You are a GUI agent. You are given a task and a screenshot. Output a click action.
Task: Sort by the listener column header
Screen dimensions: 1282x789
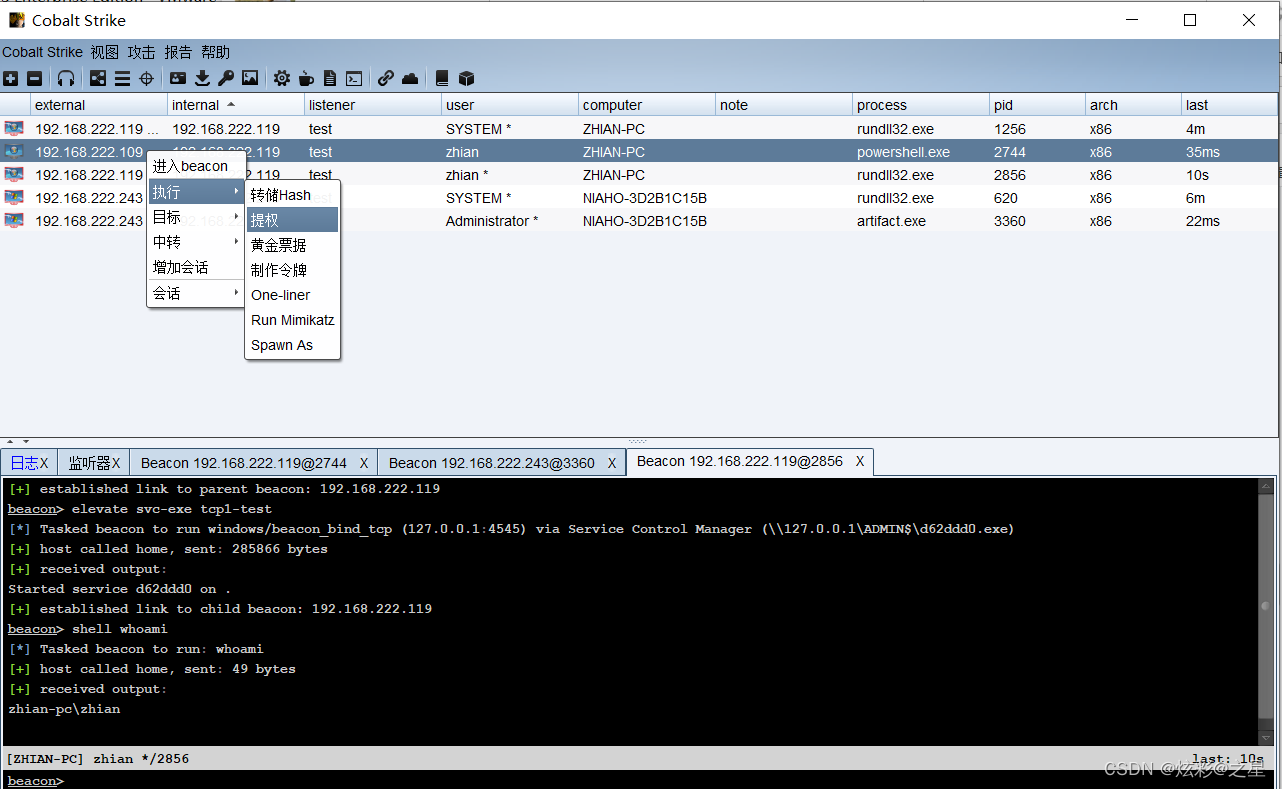pos(373,105)
